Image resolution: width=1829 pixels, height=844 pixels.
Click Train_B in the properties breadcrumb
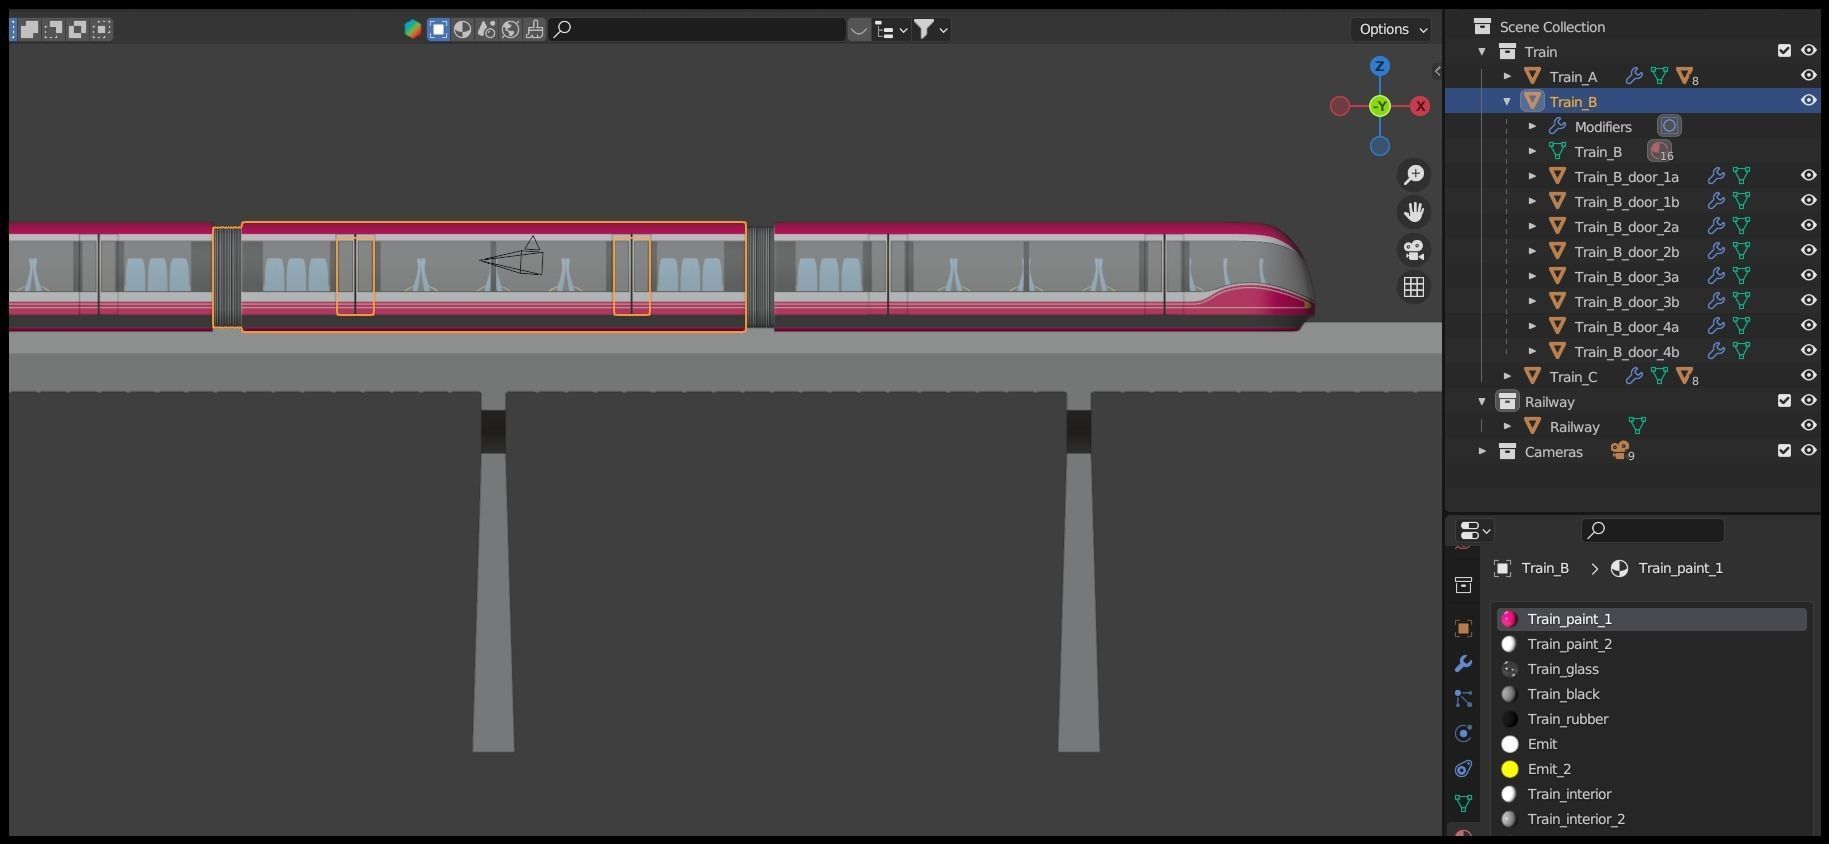pos(1544,568)
